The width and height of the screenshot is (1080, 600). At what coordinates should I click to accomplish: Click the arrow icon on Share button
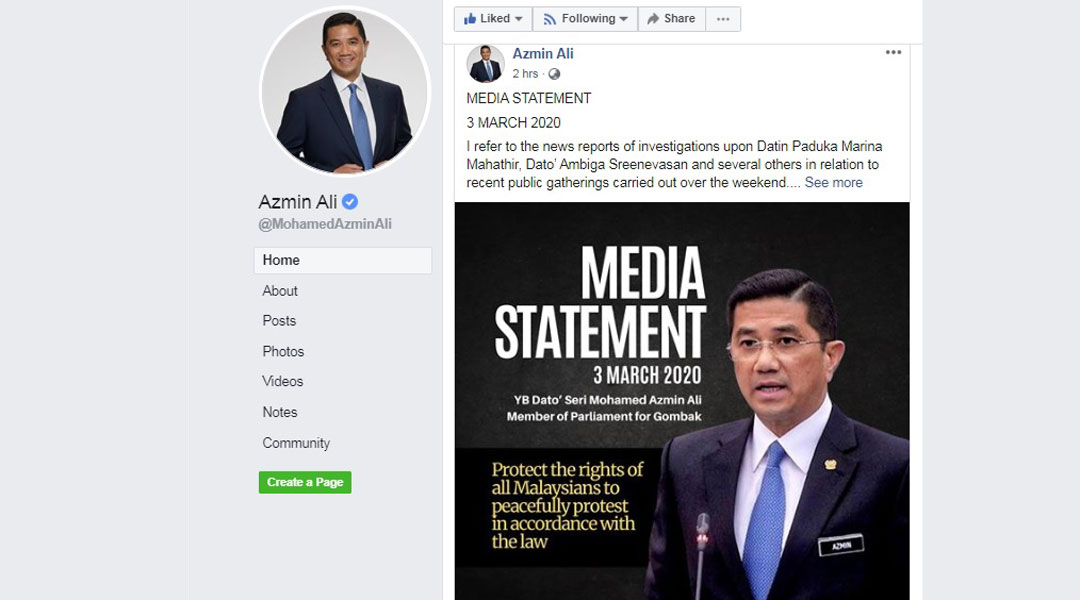[x=653, y=19]
